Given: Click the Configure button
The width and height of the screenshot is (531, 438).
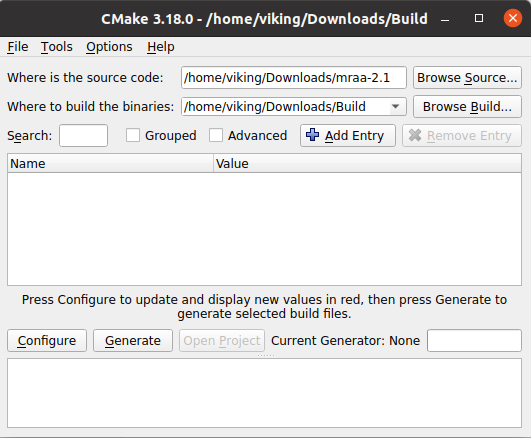Looking at the screenshot, I should tap(47, 340).
